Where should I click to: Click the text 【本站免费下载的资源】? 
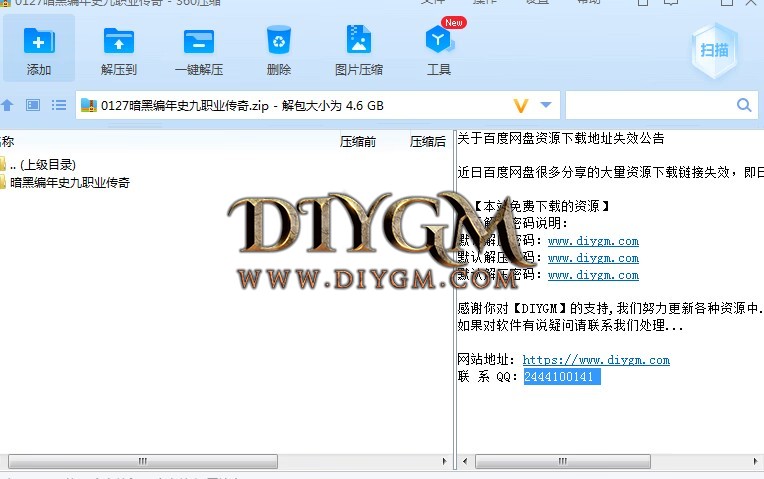tap(540, 206)
